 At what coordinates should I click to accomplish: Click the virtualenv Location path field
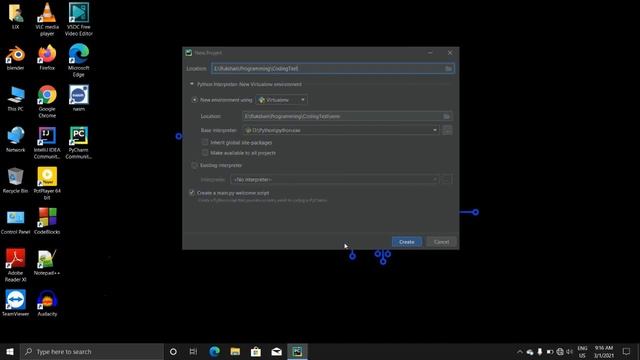[342, 116]
